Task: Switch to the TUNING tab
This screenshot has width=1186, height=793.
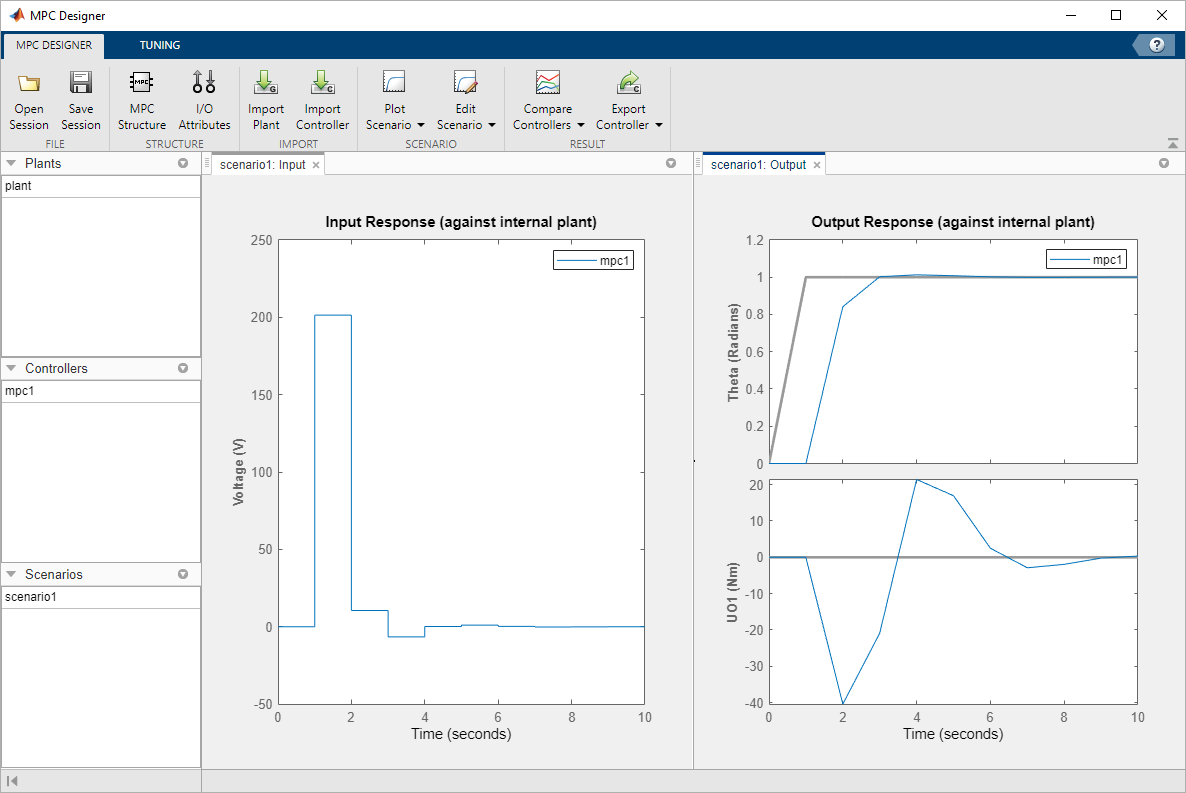Action: tap(160, 45)
